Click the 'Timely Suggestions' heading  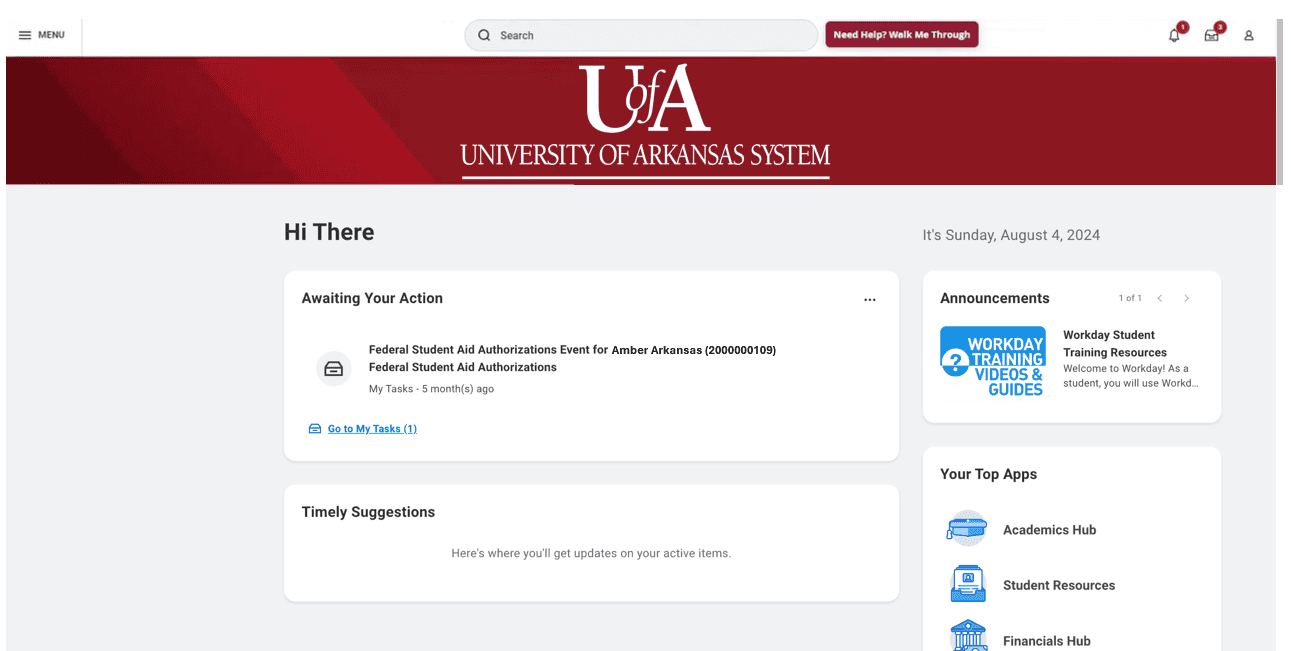(368, 512)
